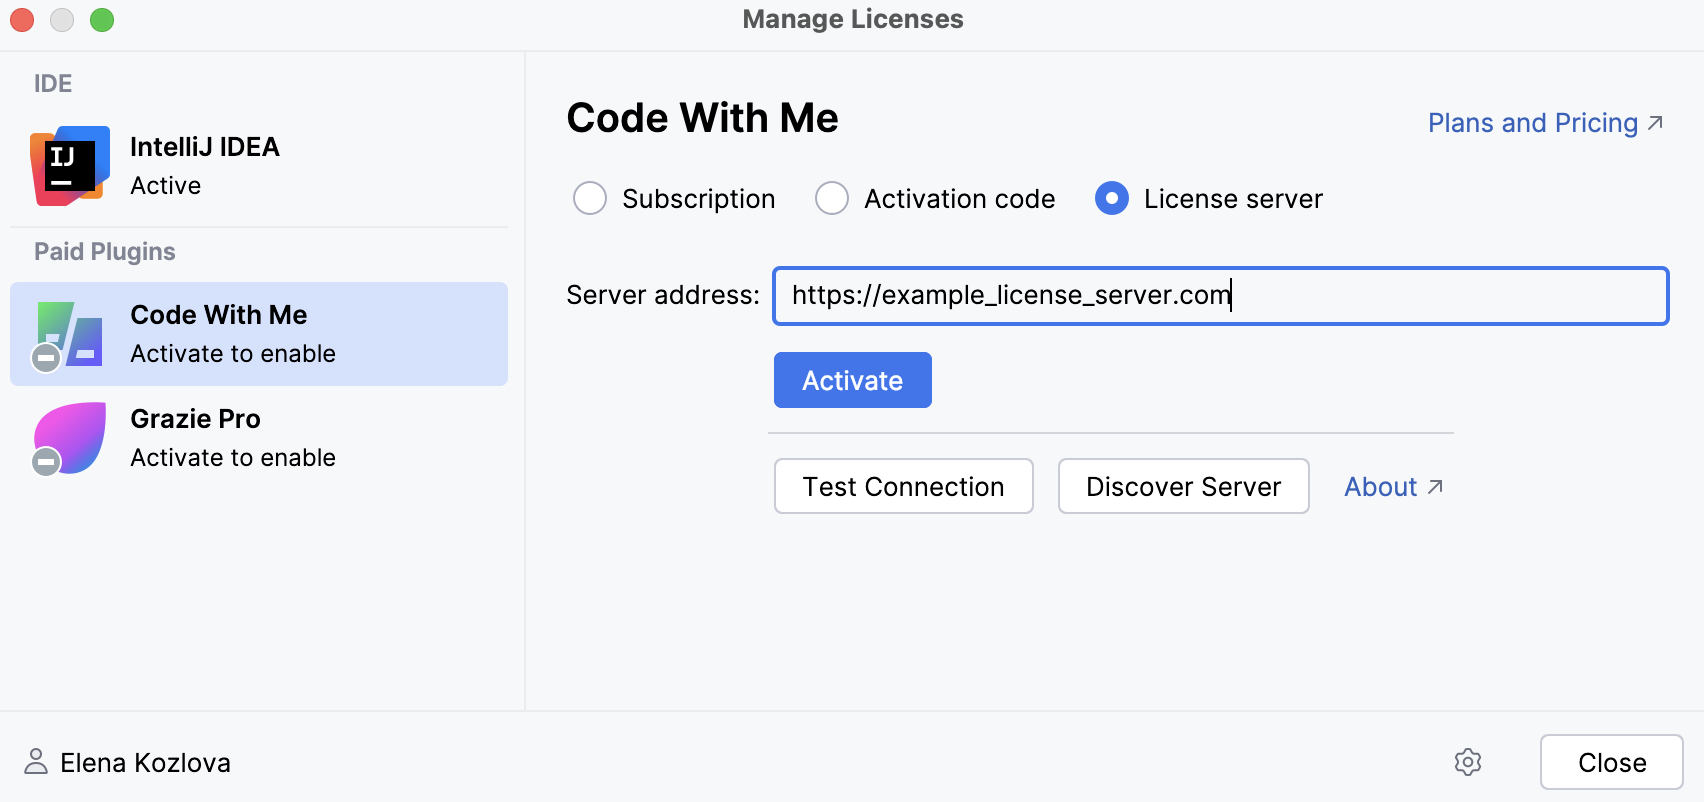The width and height of the screenshot is (1704, 802).
Task: Click the Server address label
Action: (x=663, y=295)
